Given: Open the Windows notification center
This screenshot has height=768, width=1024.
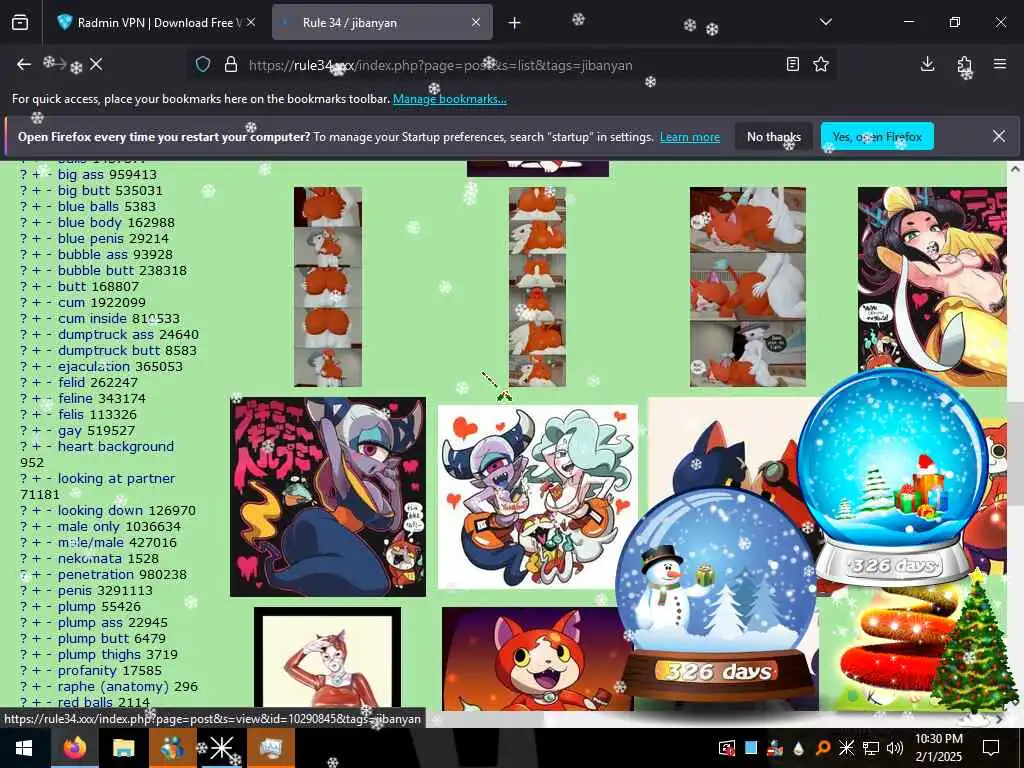Looking at the screenshot, I should (x=991, y=748).
